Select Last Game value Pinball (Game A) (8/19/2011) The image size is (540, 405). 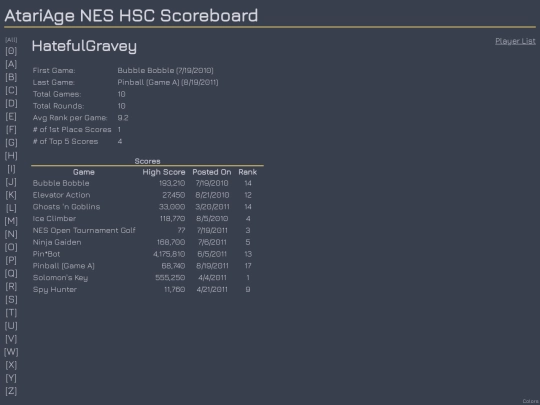click(x=168, y=82)
